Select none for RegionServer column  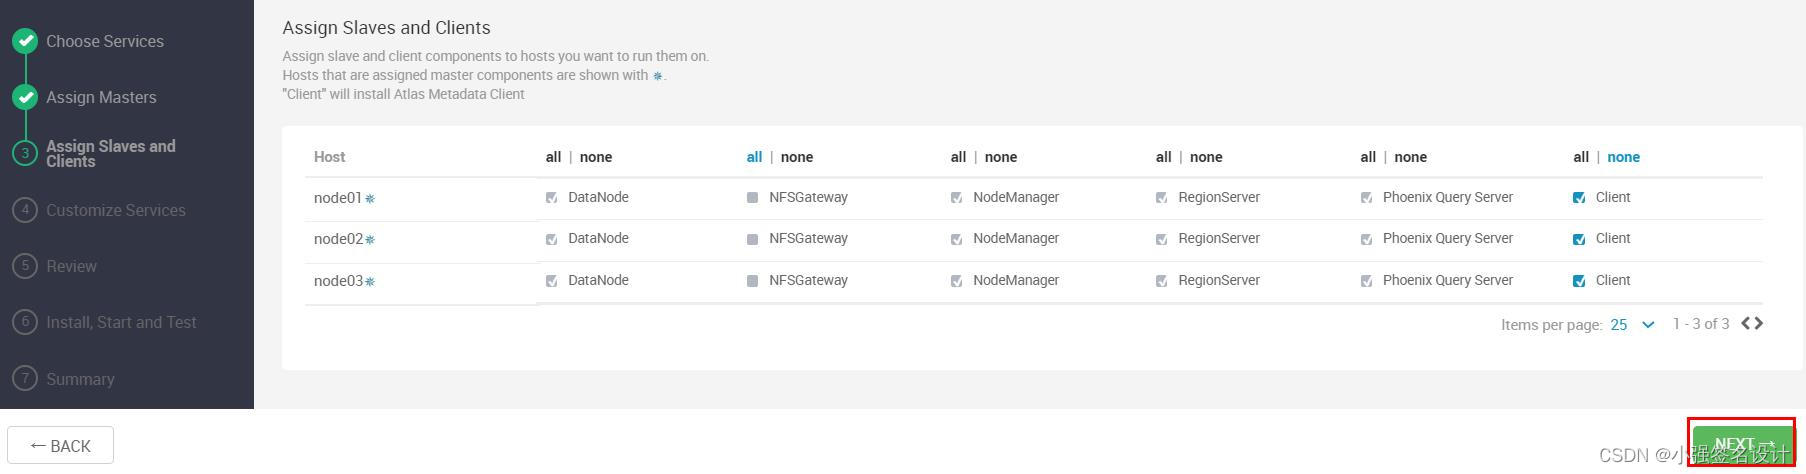click(x=1206, y=157)
